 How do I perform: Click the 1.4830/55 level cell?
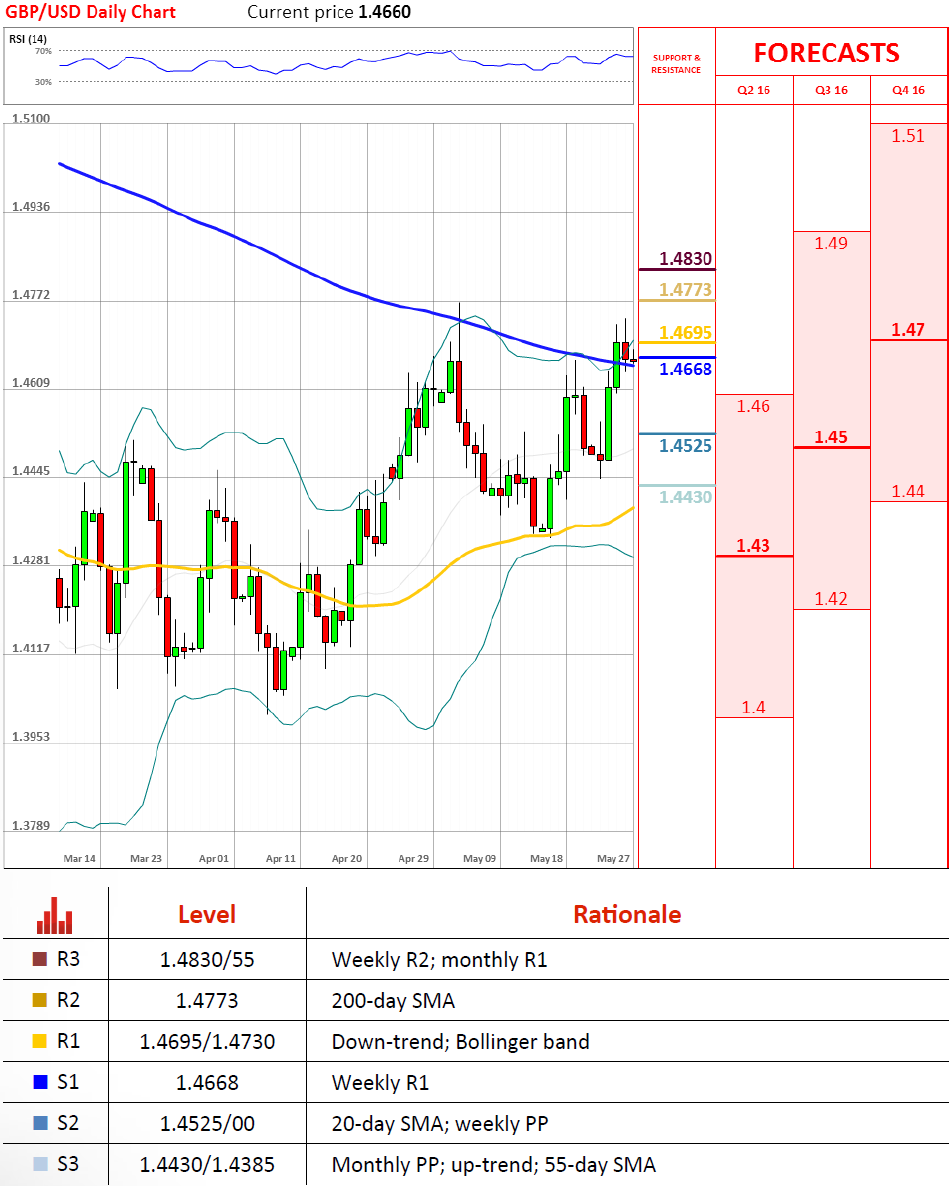[x=207, y=960]
